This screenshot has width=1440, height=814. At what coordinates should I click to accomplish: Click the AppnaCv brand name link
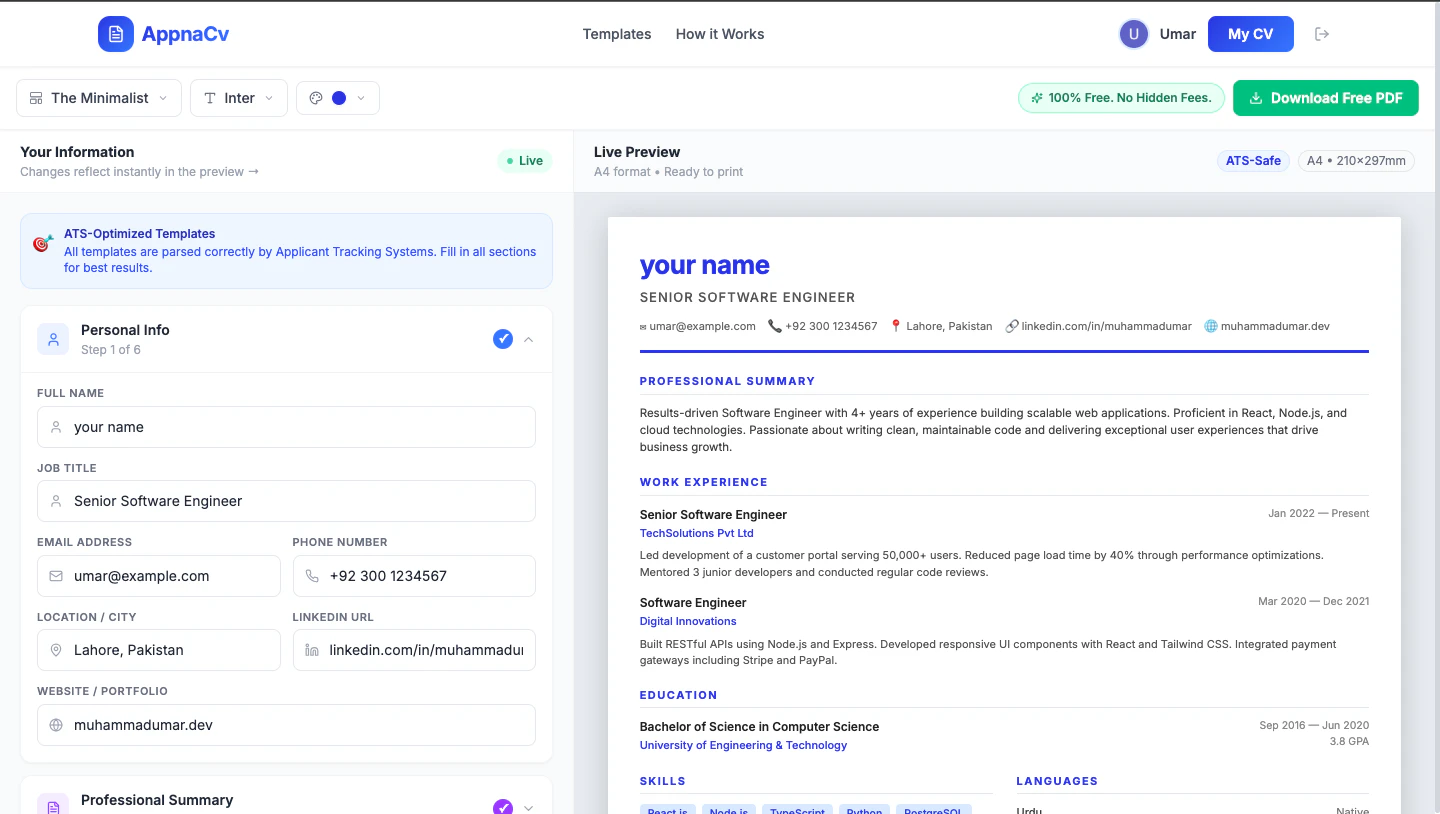[x=186, y=34]
